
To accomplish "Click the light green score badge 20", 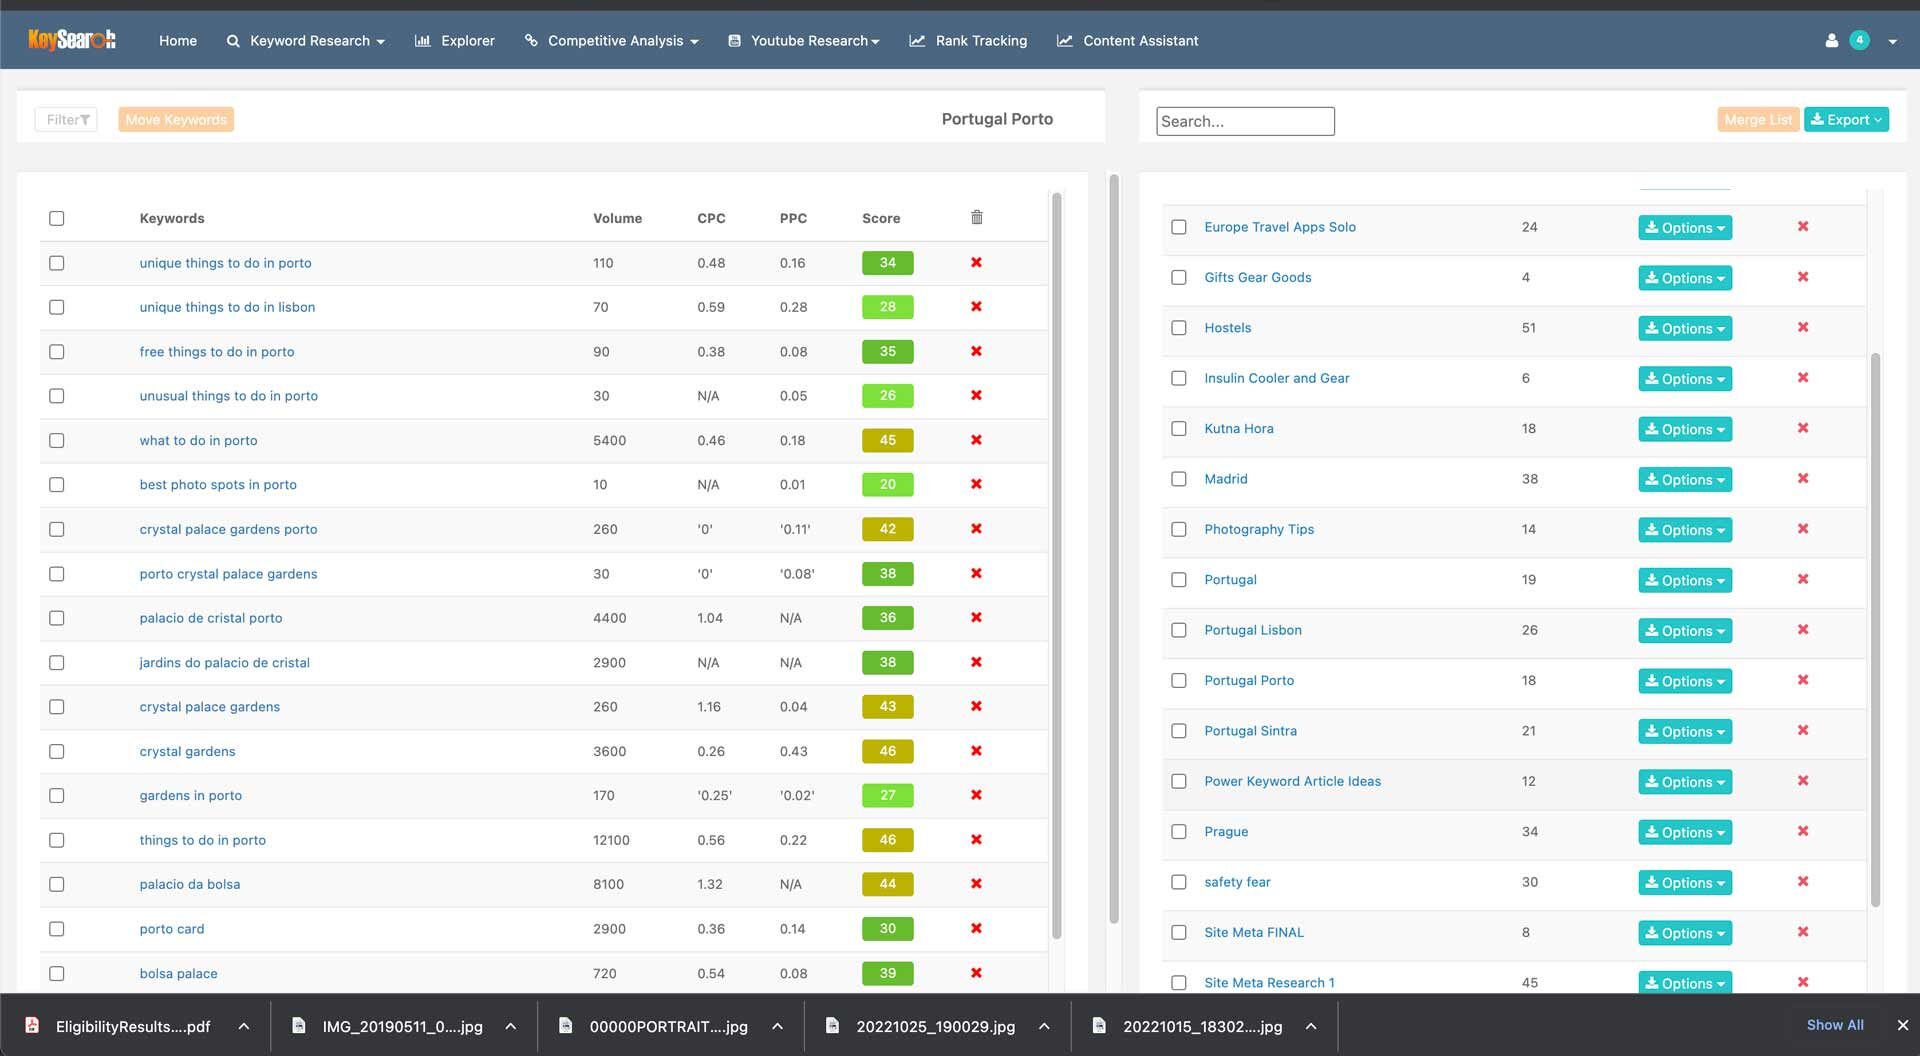I will point(888,484).
